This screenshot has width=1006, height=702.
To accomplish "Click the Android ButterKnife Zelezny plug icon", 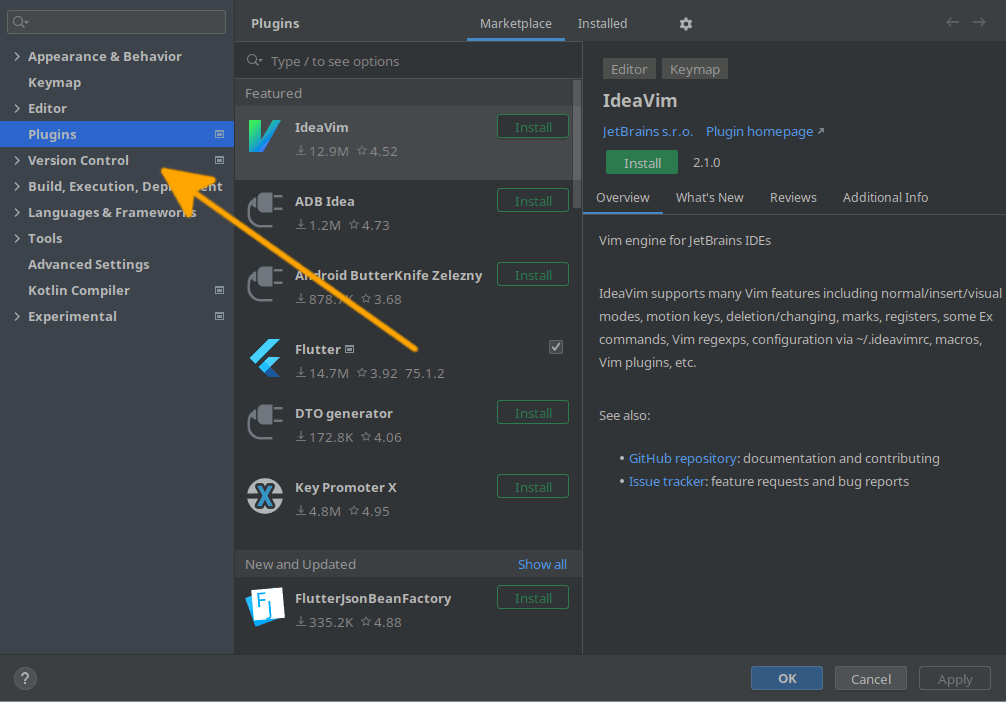I will click(x=265, y=284).
